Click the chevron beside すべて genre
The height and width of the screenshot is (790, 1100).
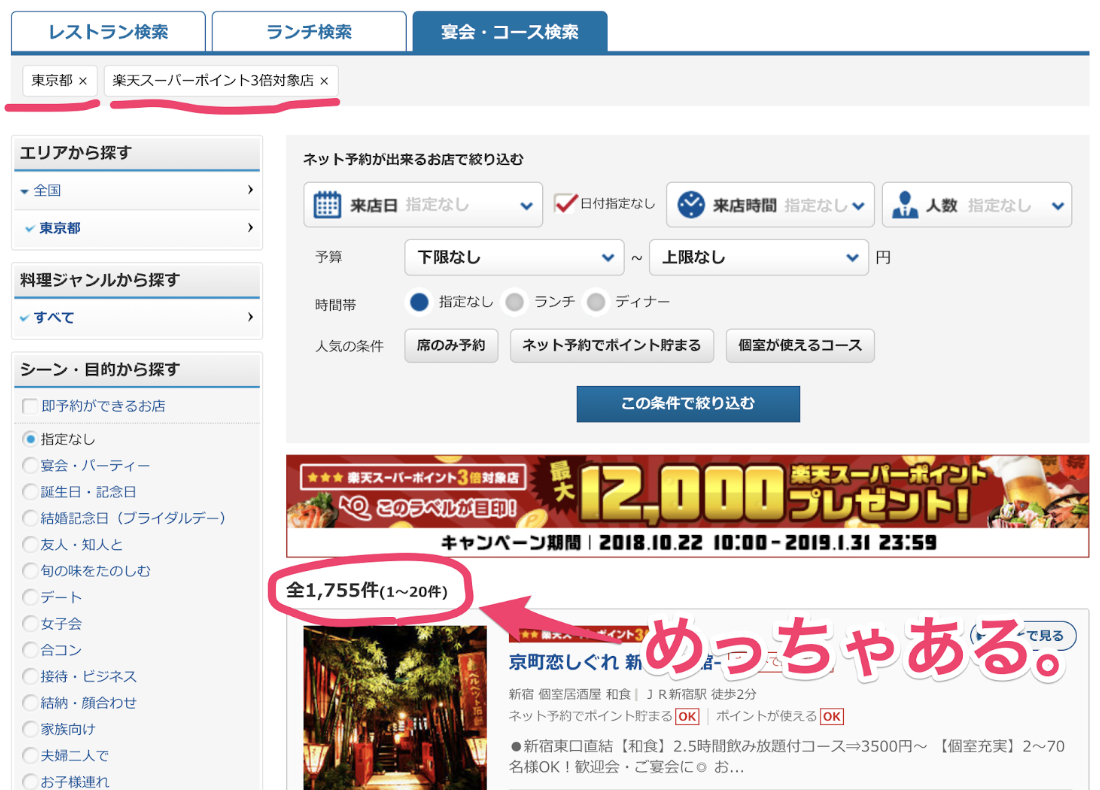click(x=250, y=316)
